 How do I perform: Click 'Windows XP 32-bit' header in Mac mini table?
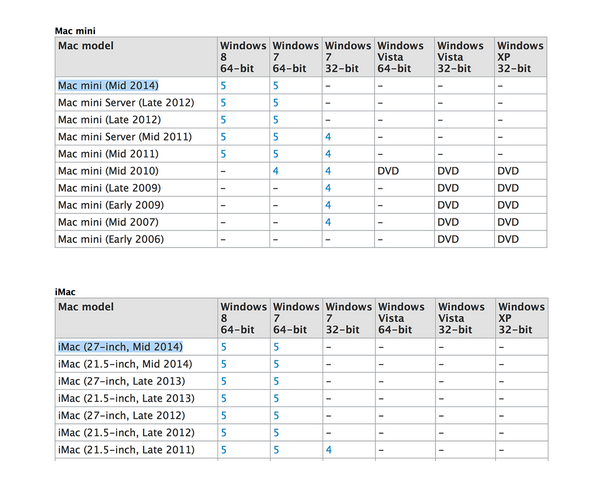coord(520,57)
